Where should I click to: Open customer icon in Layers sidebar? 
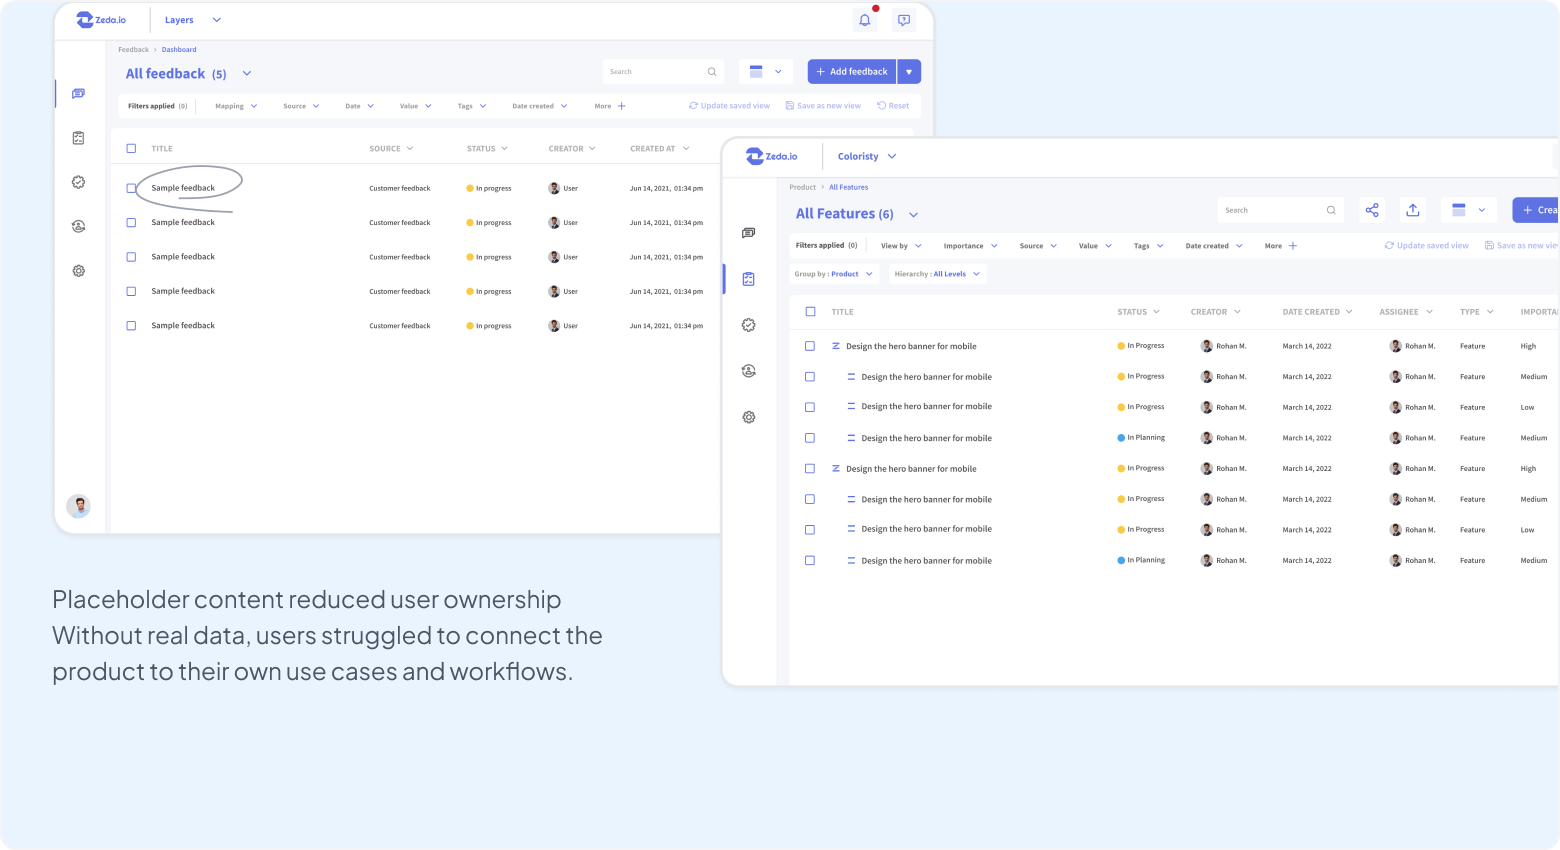78,227
